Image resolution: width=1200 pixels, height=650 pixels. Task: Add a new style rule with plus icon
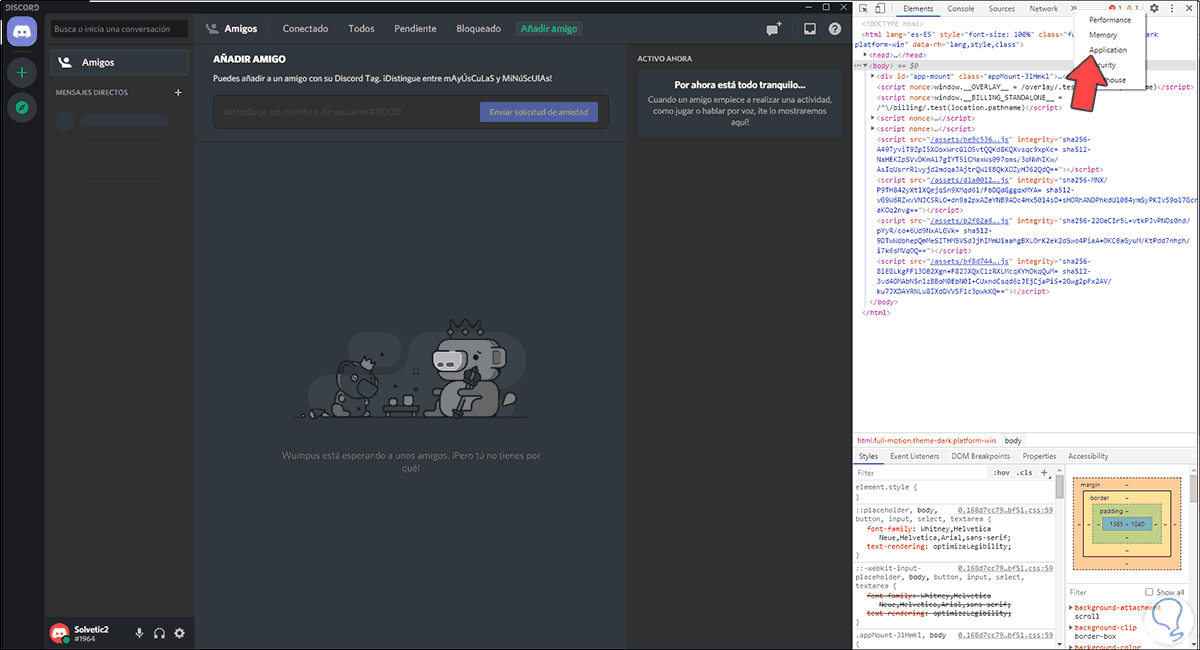coord(1044,473)
